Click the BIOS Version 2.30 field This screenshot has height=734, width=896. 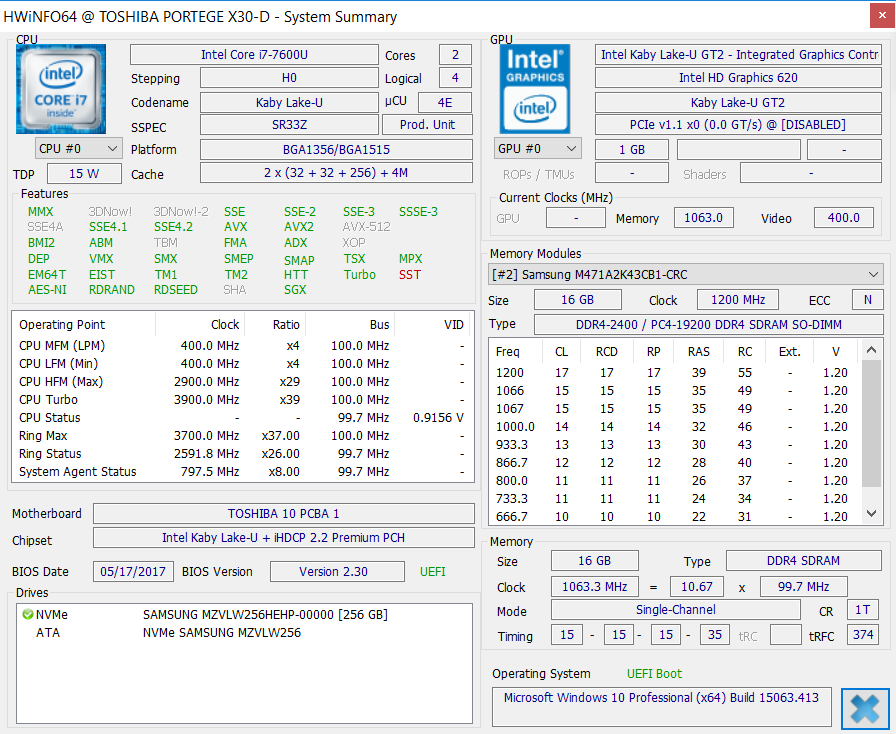pyautogui.click(x=337, y=572)
